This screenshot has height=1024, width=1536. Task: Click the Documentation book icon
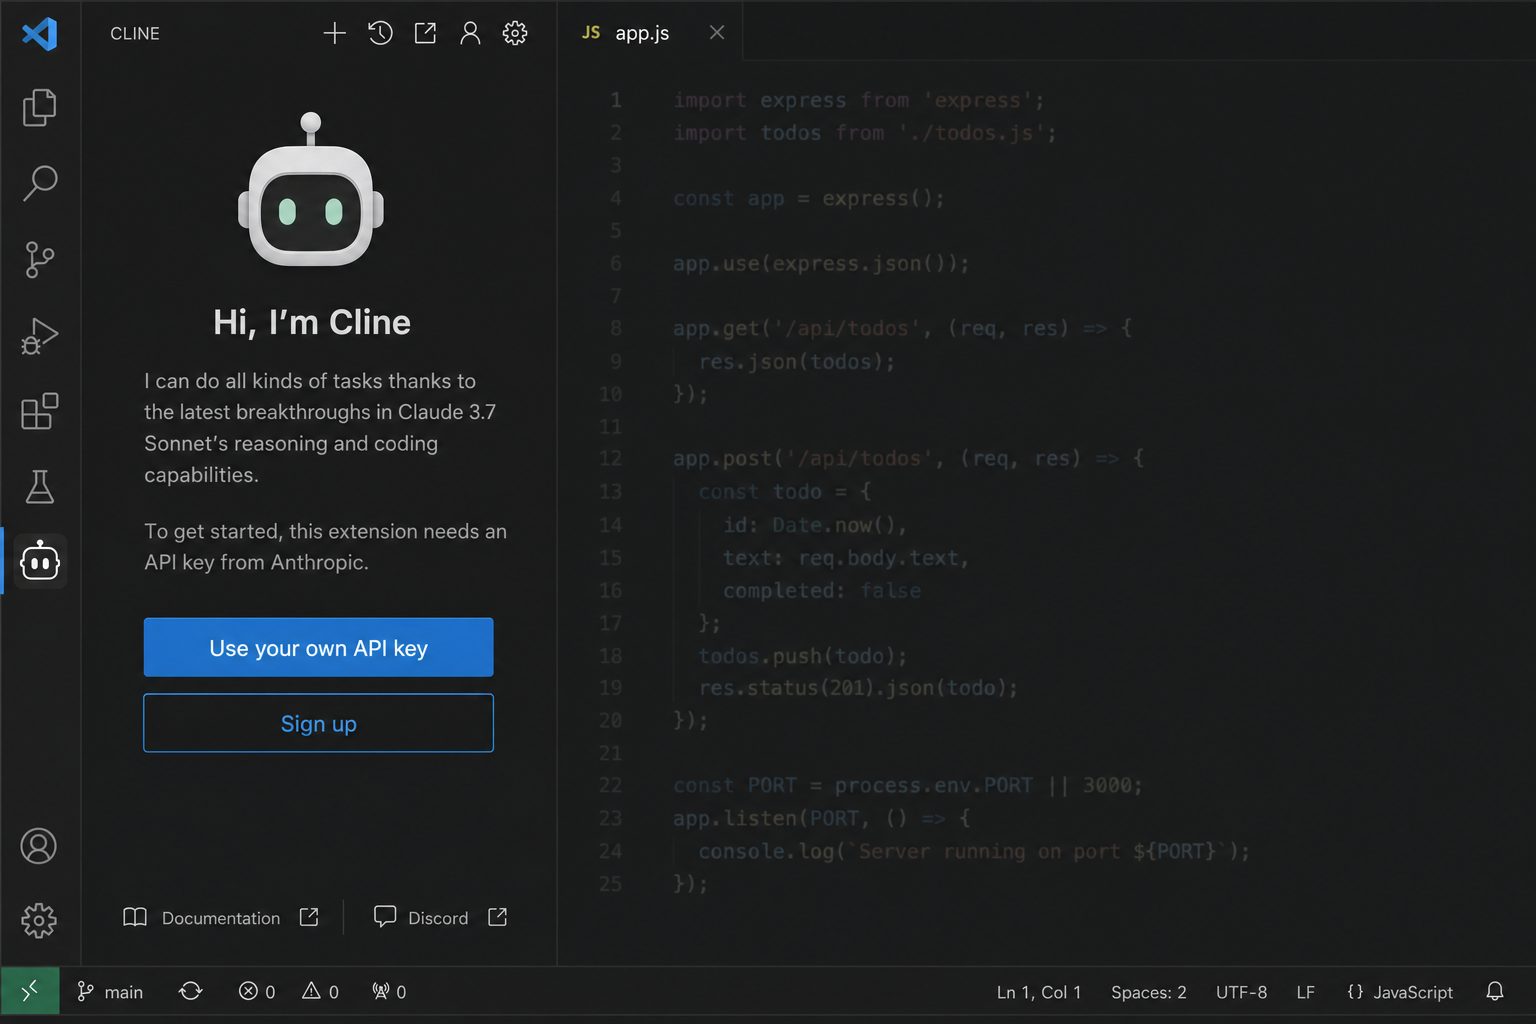(135, 917)
